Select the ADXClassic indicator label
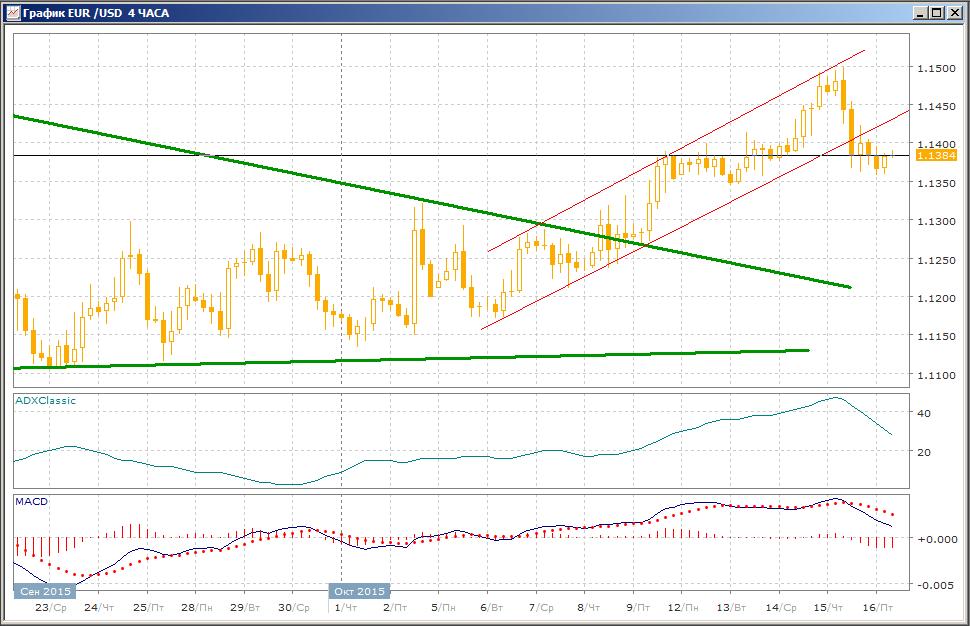The height and width of the screenshot is (626, 970). pyautogui.click(x=45, y=400)
